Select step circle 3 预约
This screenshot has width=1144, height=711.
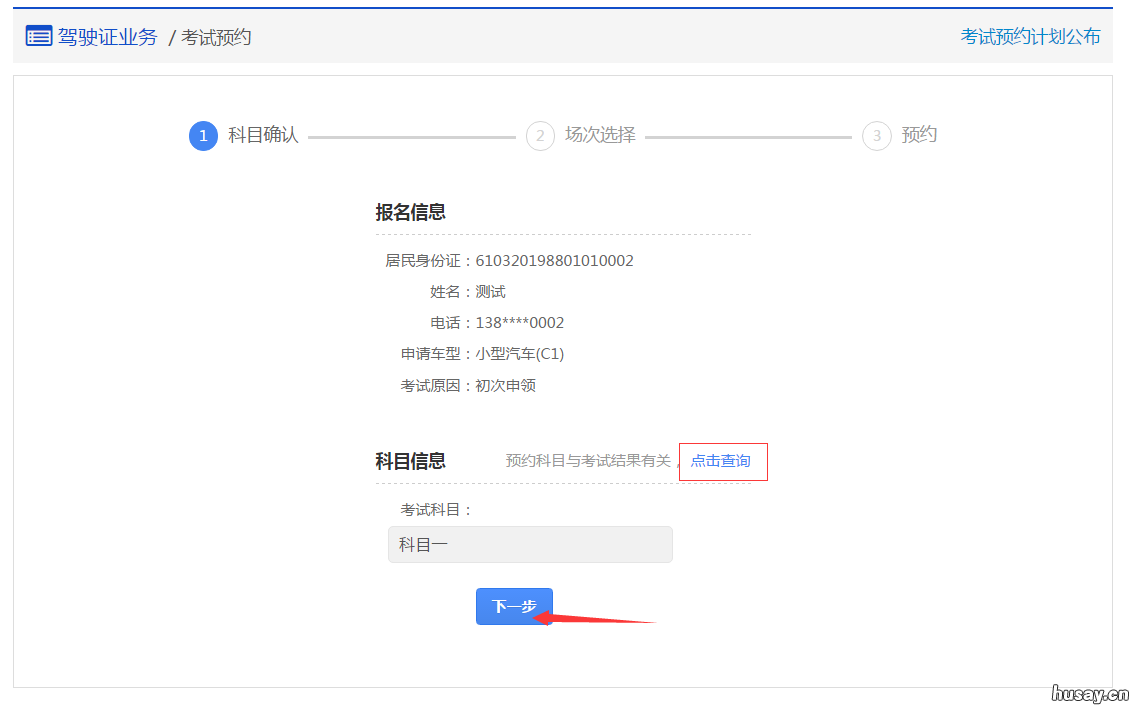click(x=875, y=136)
